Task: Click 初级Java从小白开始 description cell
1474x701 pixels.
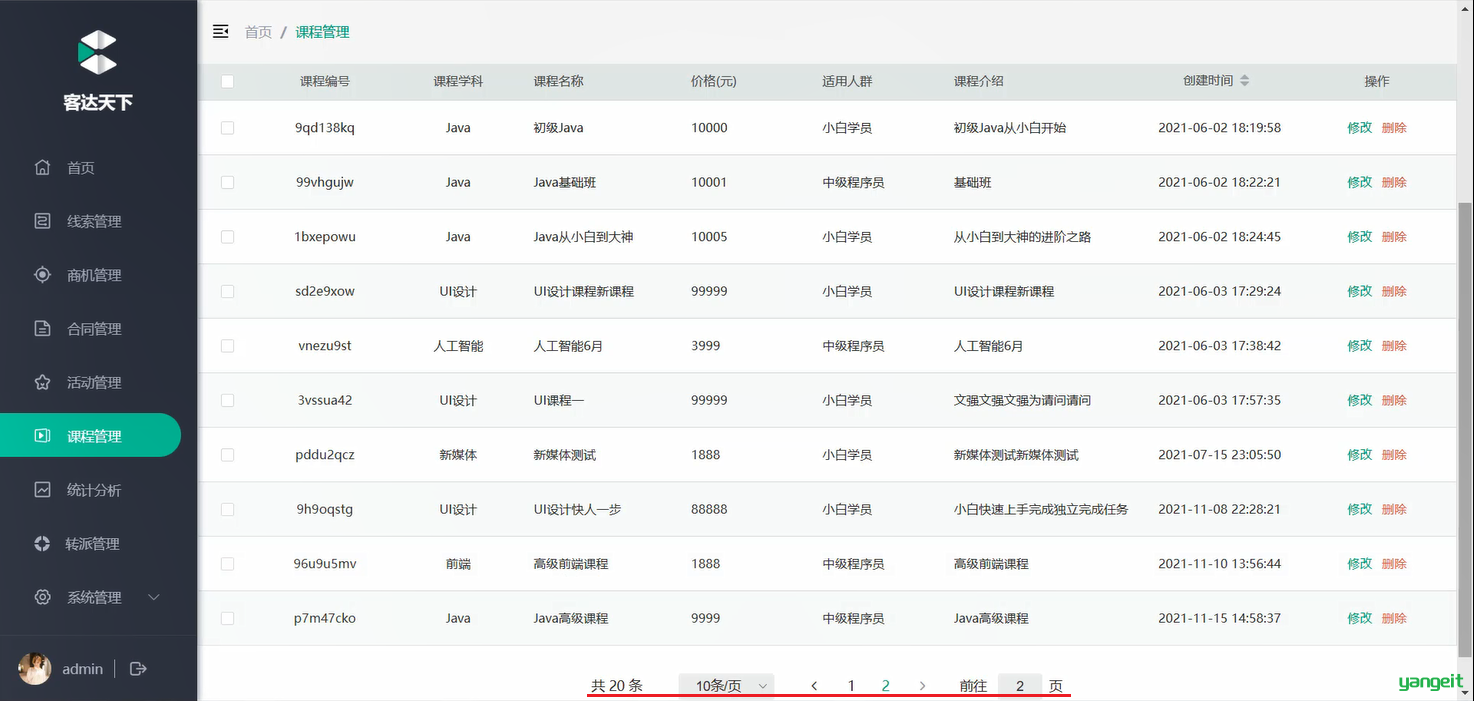Action: pos(1010,128)
